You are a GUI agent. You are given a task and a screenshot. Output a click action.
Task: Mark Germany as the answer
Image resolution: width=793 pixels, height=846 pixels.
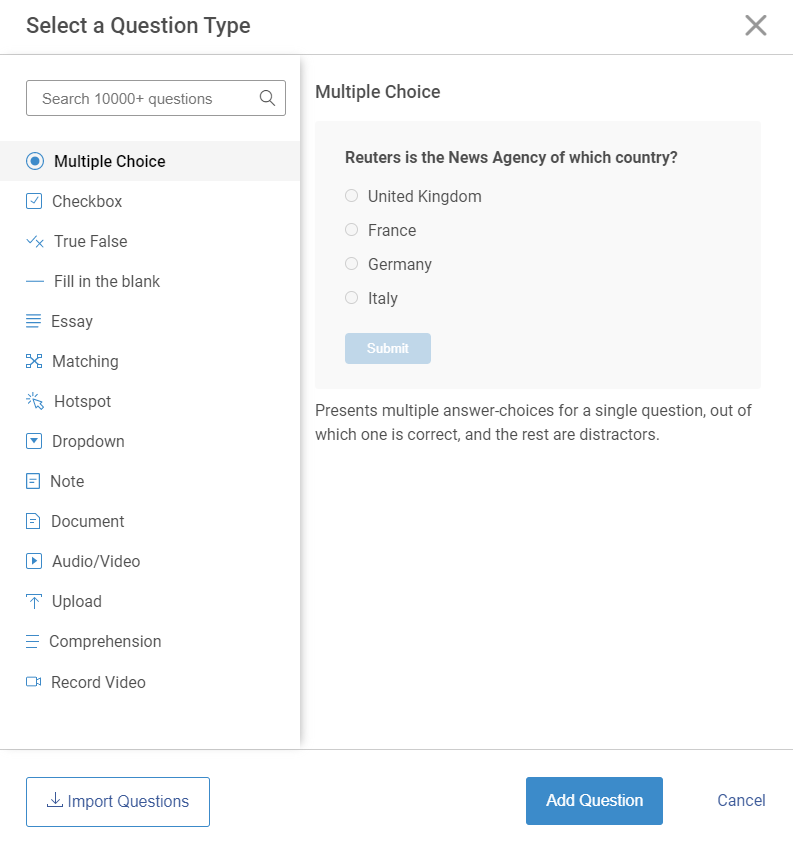point(351,264)
